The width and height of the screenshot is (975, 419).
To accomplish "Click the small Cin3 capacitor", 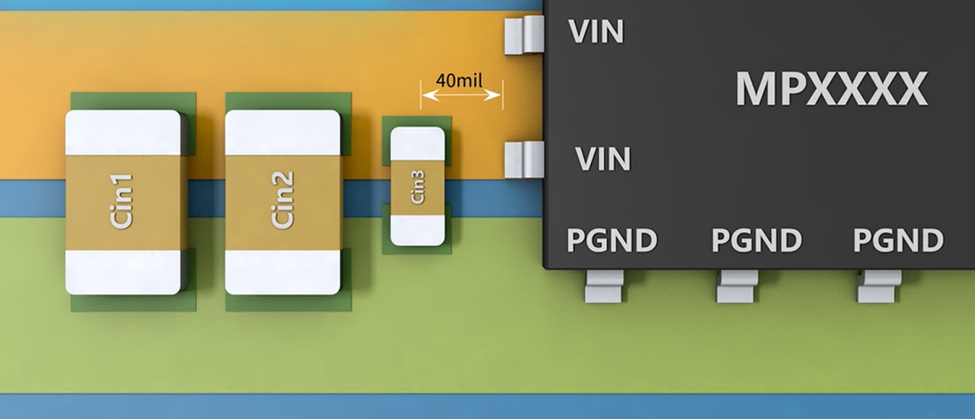I will pos(417,186).
